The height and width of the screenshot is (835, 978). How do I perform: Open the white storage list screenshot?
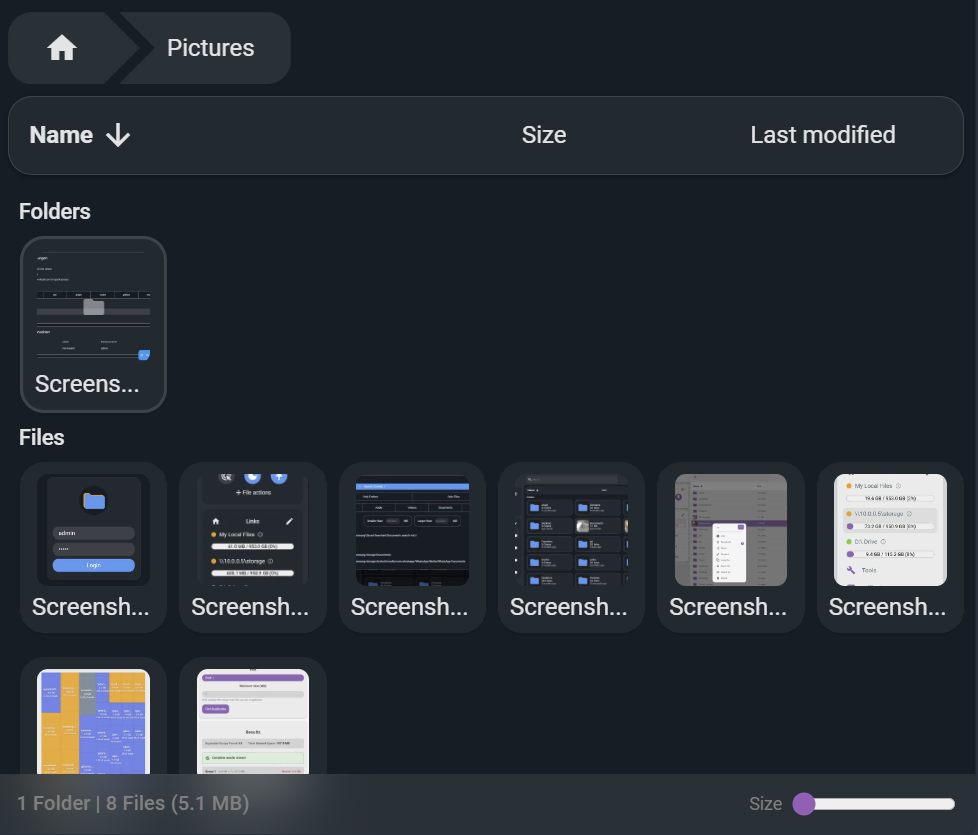click(889, 530)
